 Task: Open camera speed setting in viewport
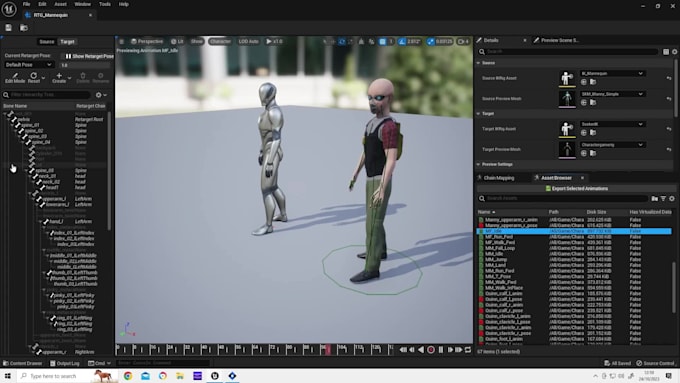tap(463, 42)
